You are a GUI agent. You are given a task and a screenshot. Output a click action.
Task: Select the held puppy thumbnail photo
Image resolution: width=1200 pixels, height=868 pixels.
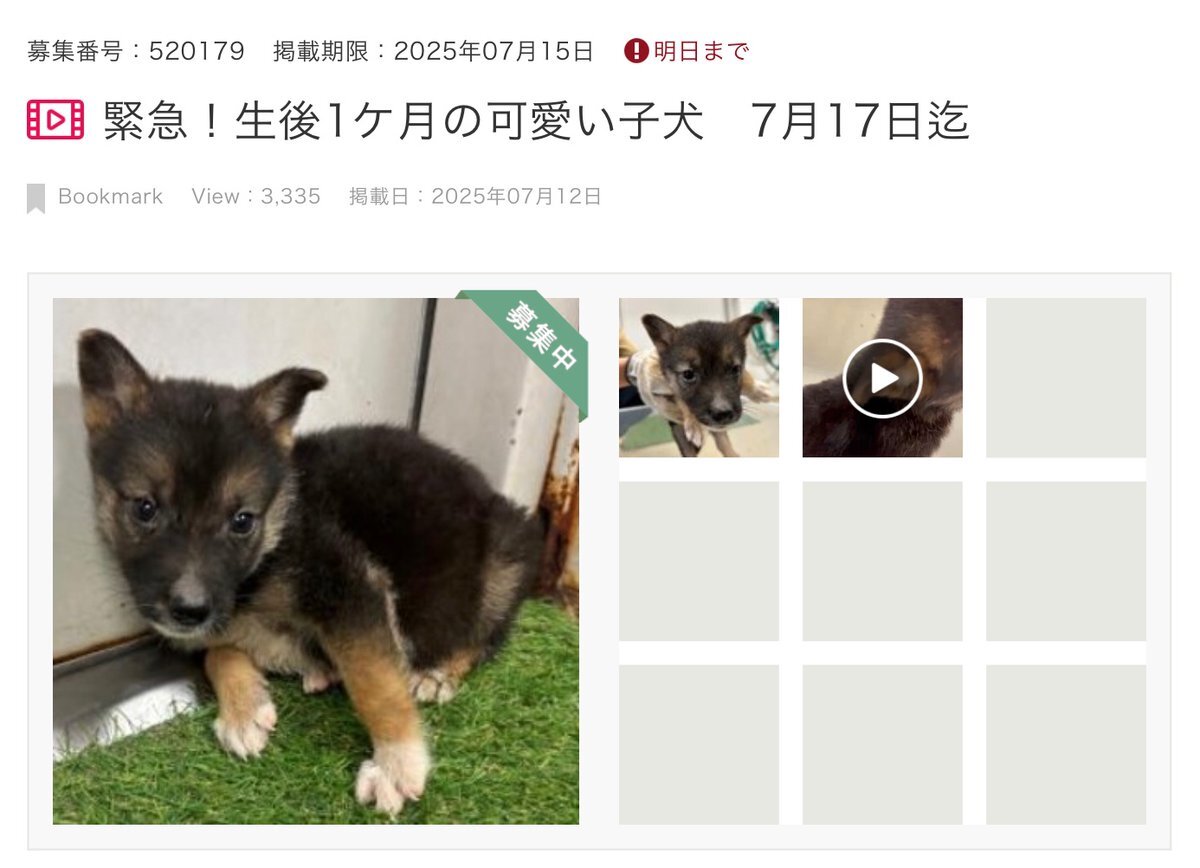pyautogui.click(x=699, y=378)
